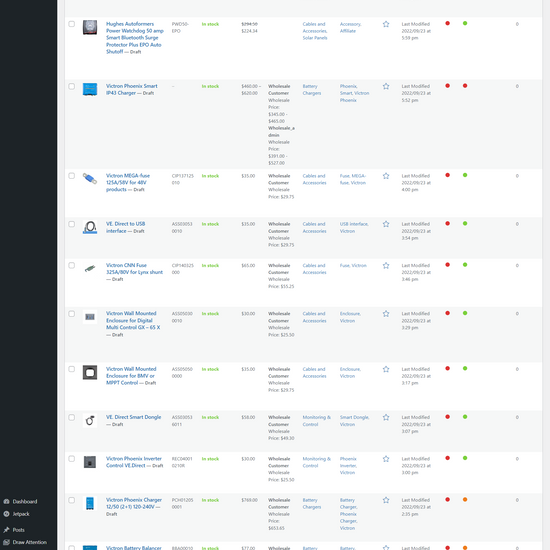This screenshot has height=550, width=550.
Task: Open Victron CNN Fuse thumbnail image
Action: [x=90, y=269]
